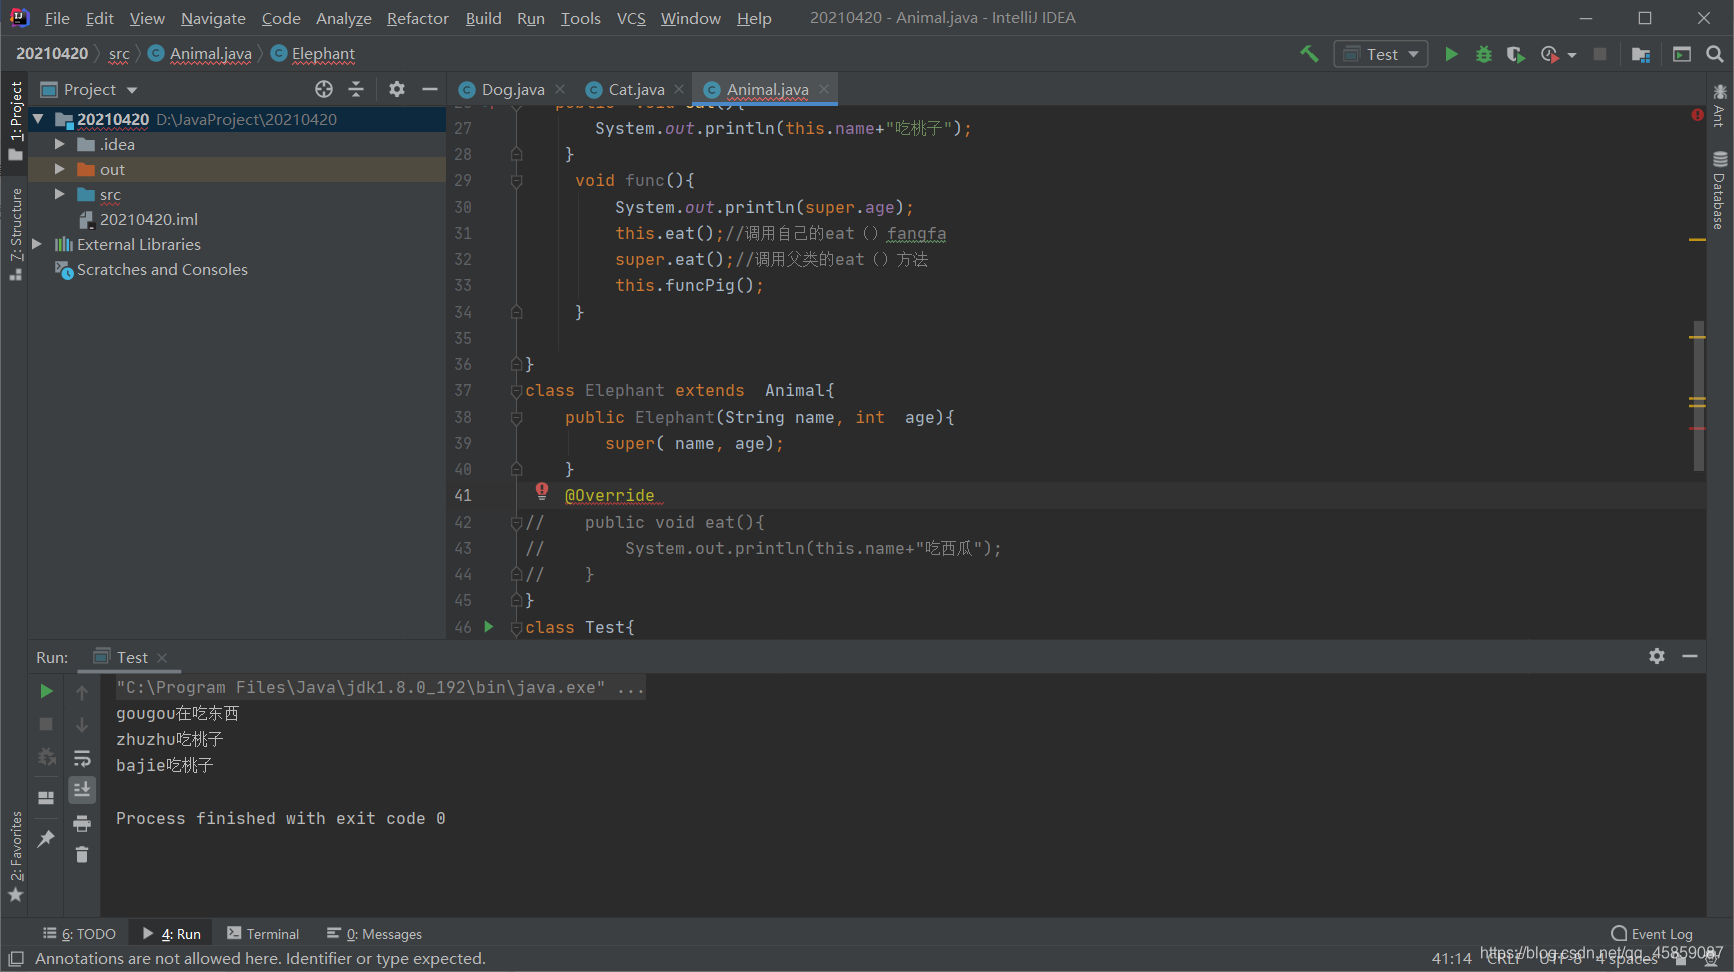Open the TODO tool window
Image resolution: width=1734 pixels, height=972 pixels.
click(80, 934)
